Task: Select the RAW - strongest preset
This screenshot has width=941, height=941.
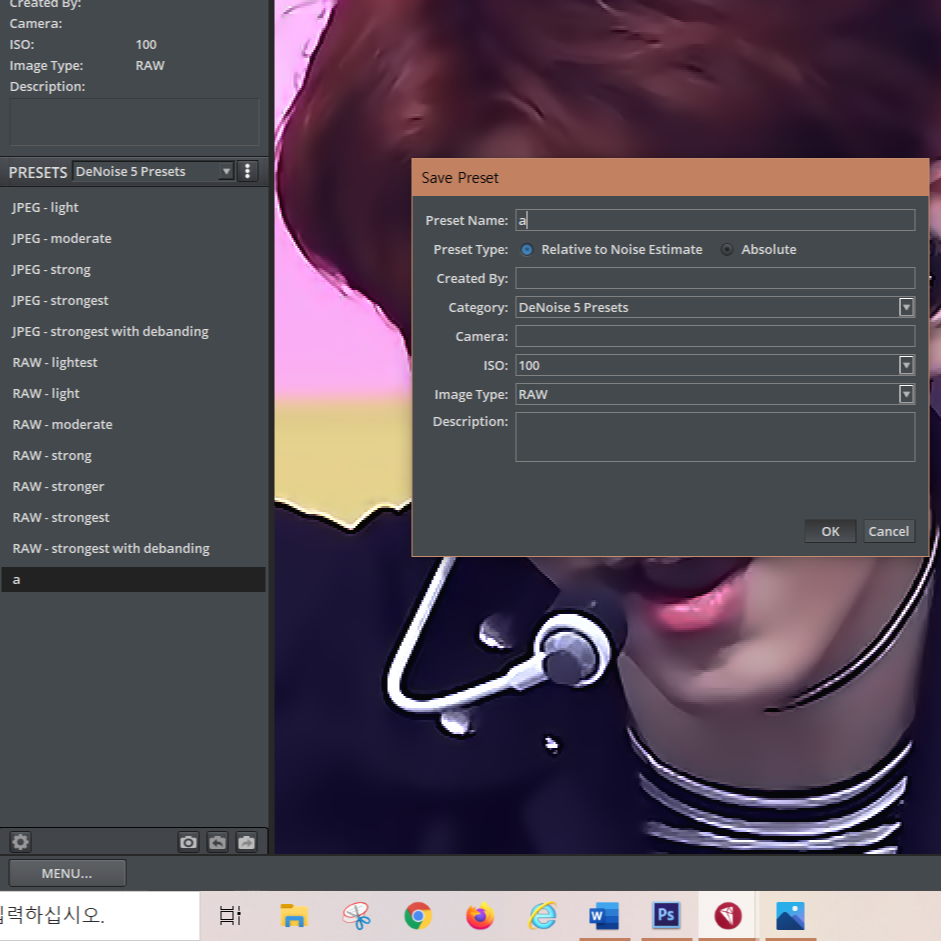Action: tap(133, 517)
